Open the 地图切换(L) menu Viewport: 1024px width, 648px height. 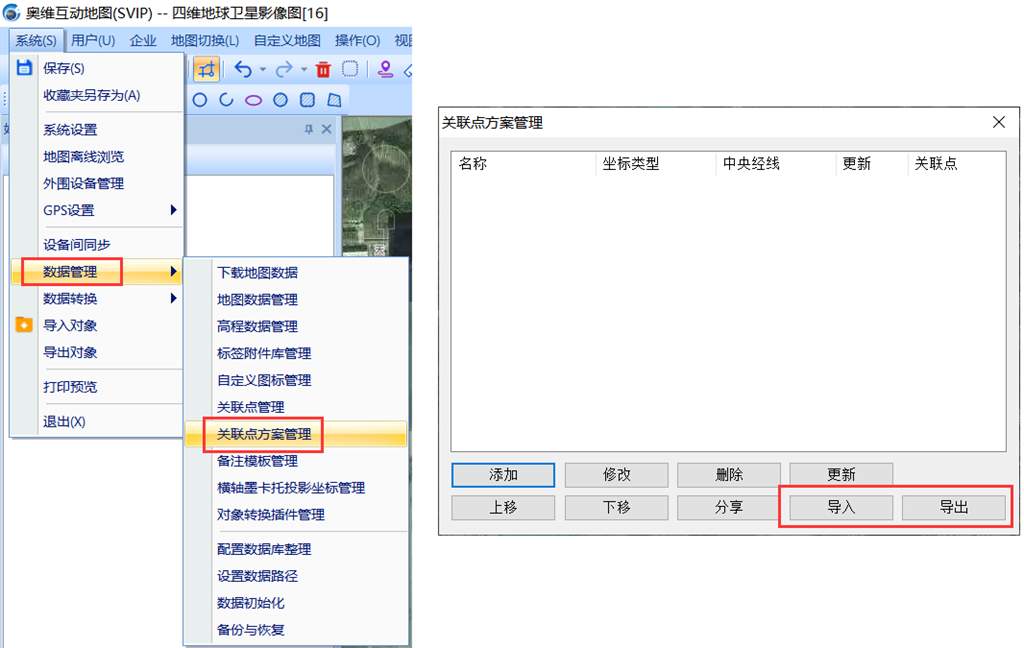(x=204, y=41)
